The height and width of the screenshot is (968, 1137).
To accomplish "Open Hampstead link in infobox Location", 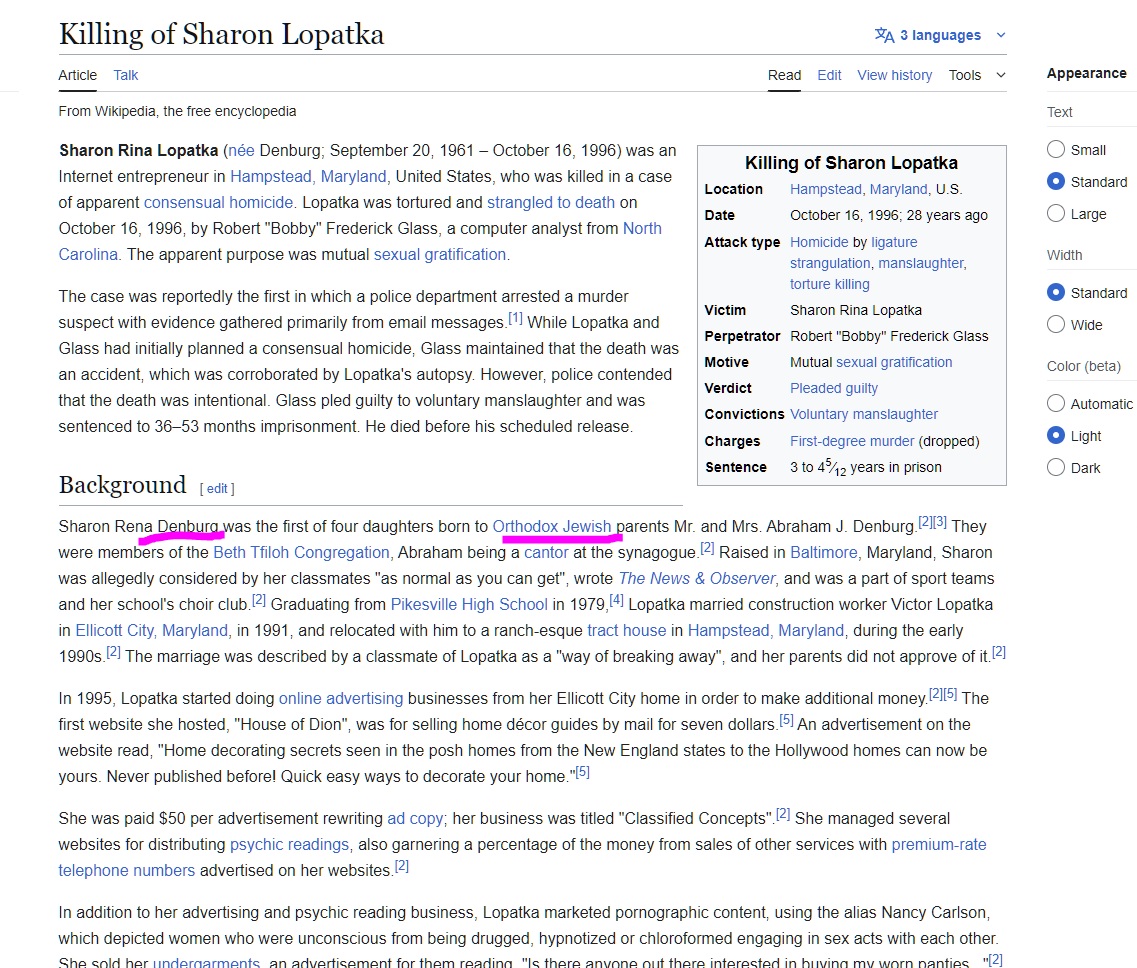I will point(825,189).
